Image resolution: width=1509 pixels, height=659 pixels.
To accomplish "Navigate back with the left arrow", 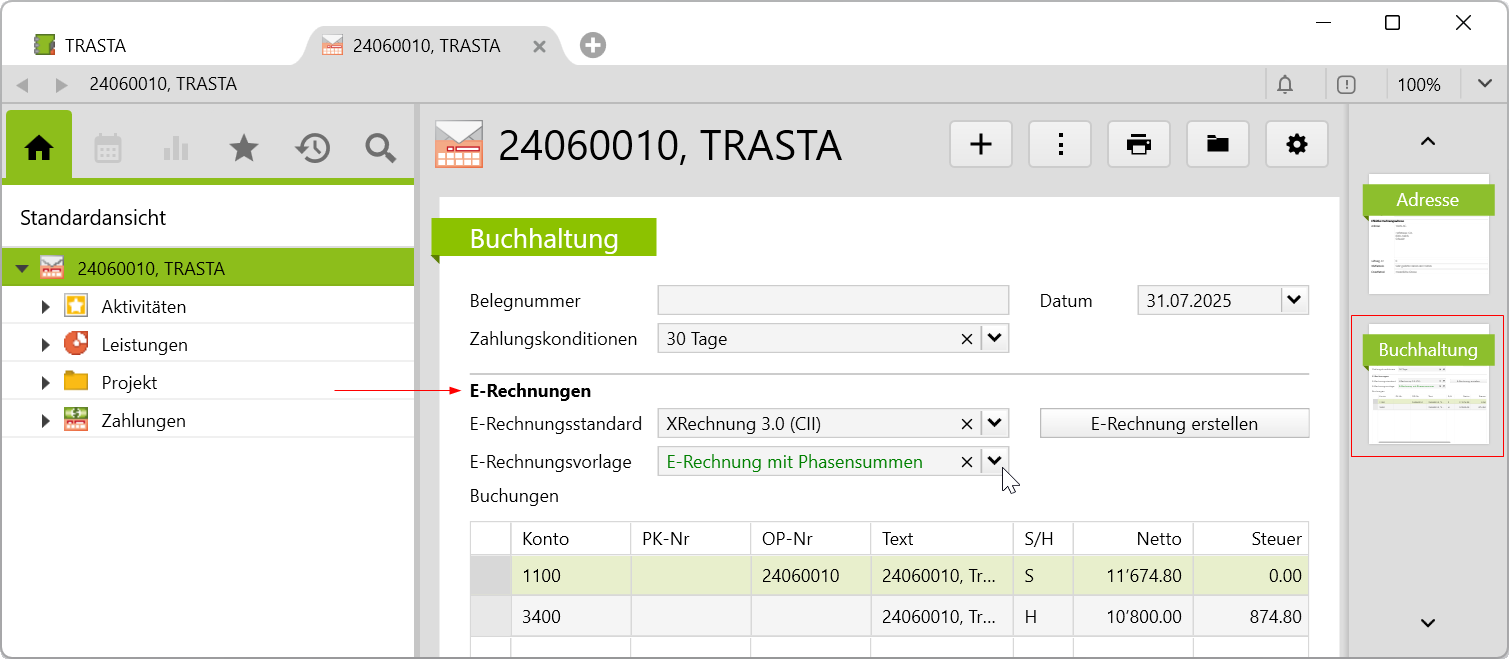I will point(22,85).
